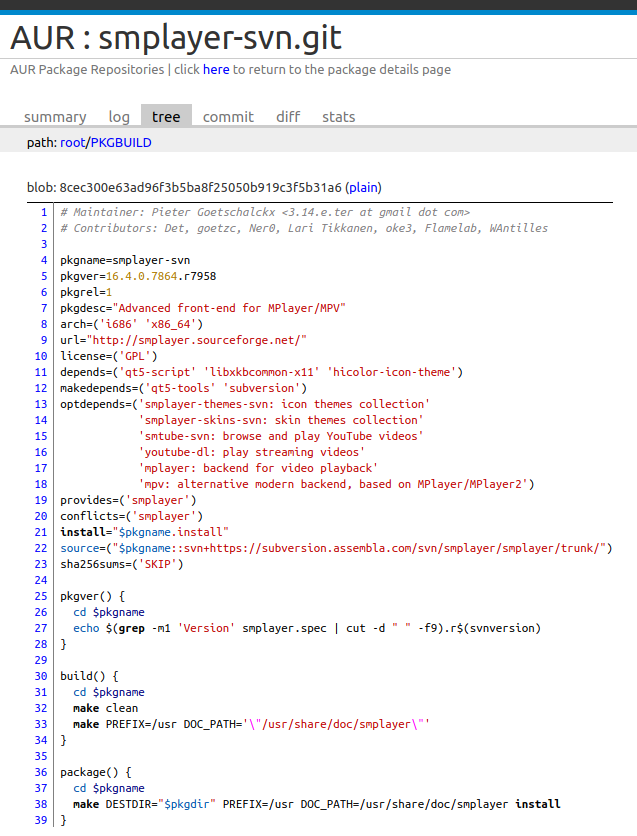Image resolution: width=637 pixels, height=836 pixels.
Task: Open the commit tab
Action: tap(228, 117)
